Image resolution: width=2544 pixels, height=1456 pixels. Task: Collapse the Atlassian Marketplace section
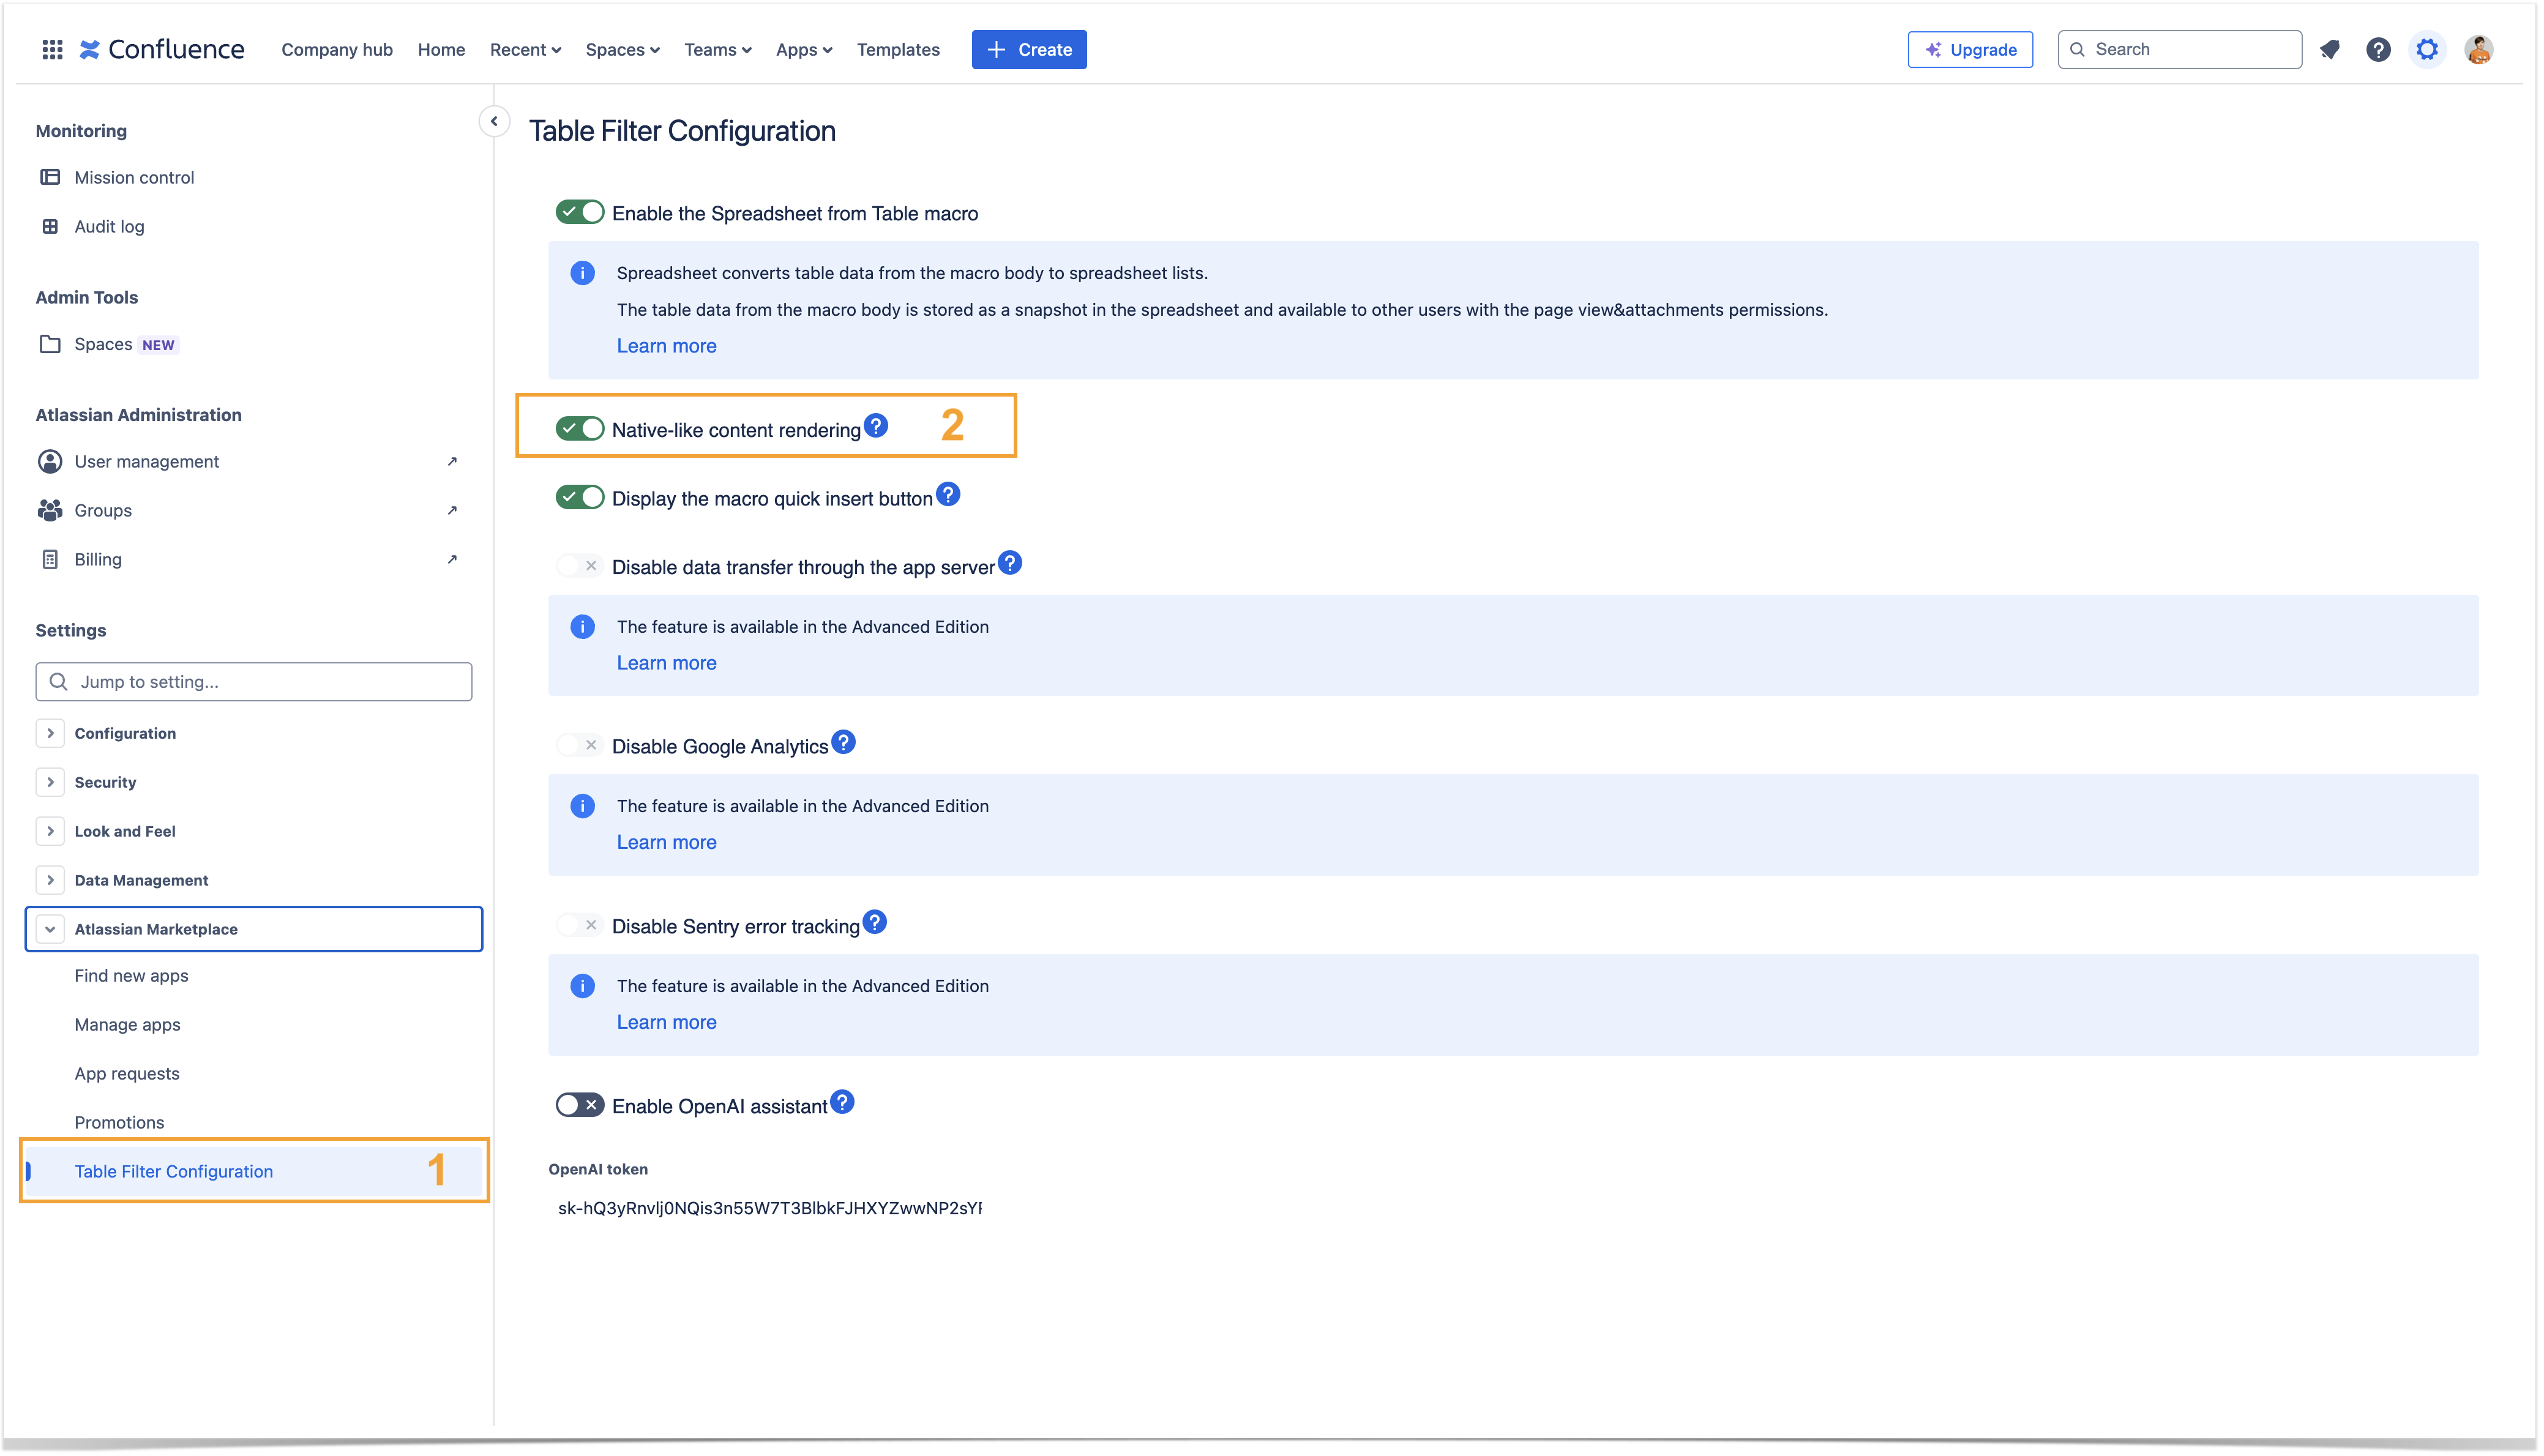tap(50, 929)
